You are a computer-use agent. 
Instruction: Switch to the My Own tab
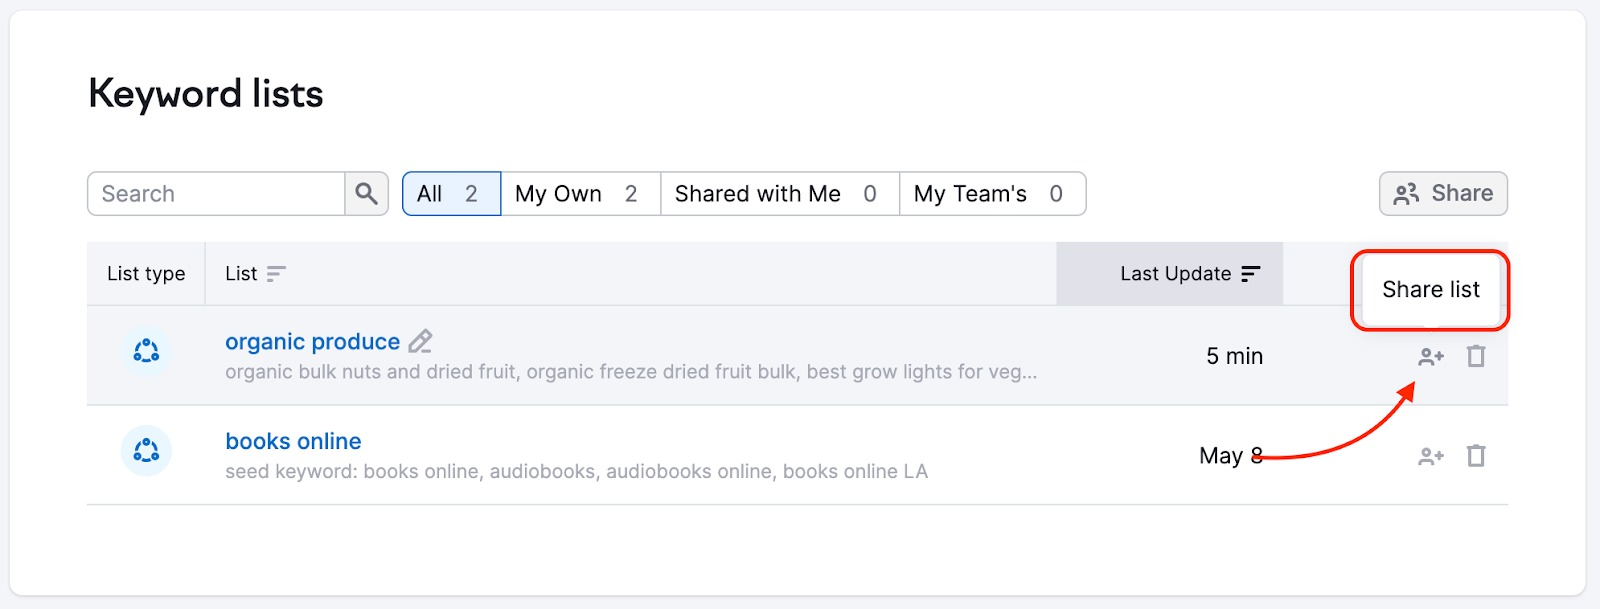tap(578, 193)
